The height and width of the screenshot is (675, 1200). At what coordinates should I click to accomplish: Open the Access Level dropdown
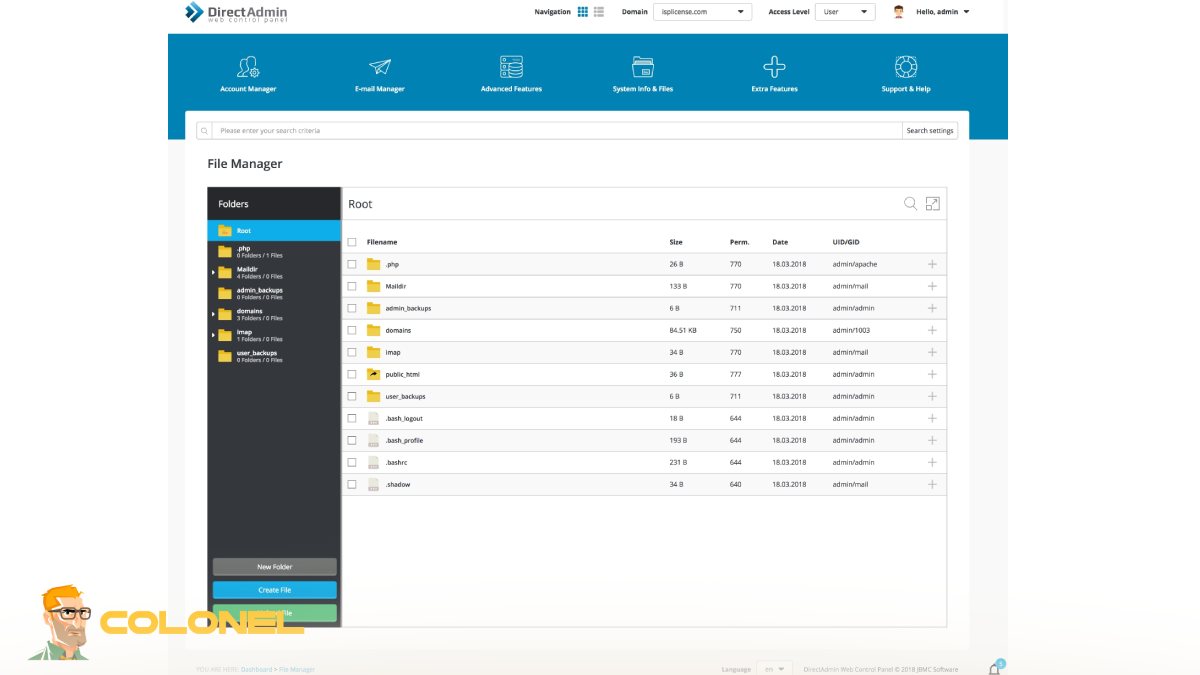pyautogui.click(x=845, y=11)
